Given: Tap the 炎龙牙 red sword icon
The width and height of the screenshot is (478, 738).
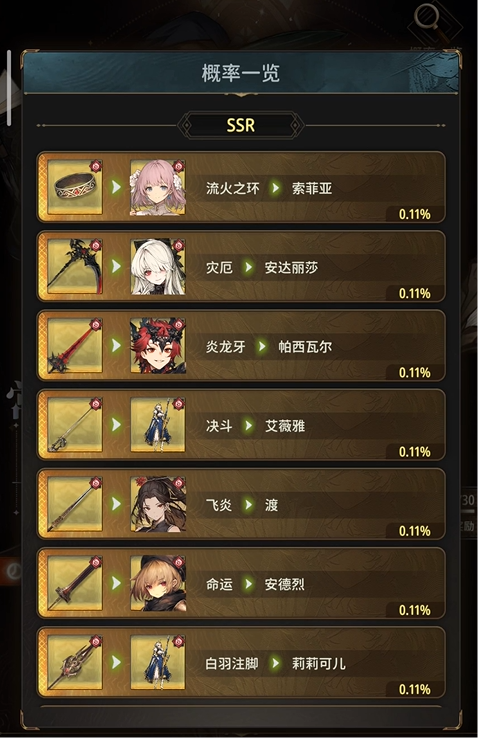Looking at the screenshot, I should pyautogui.click(x=75, y=345).
